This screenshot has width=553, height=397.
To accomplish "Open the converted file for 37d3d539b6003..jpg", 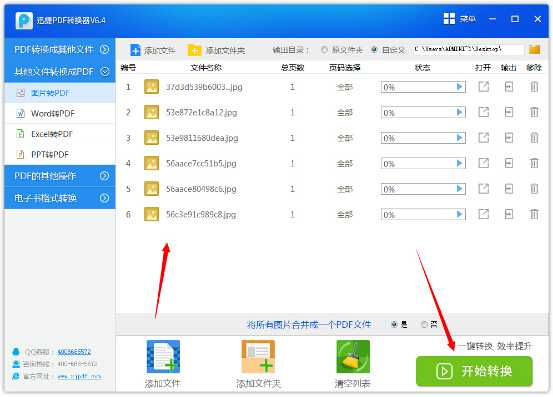I will pos(484,87).
